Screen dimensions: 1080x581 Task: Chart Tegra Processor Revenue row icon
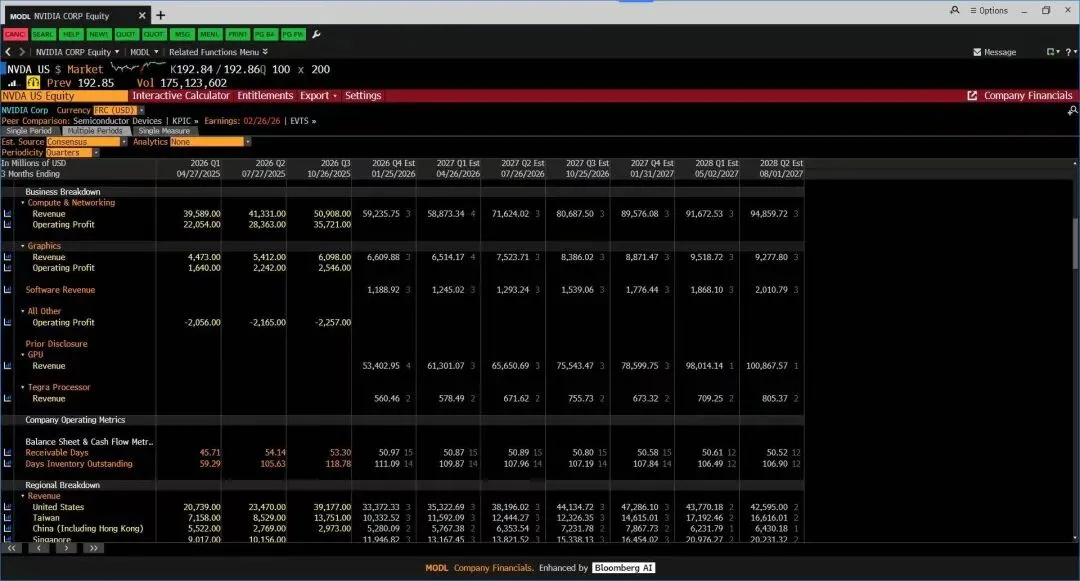(8, 399)
